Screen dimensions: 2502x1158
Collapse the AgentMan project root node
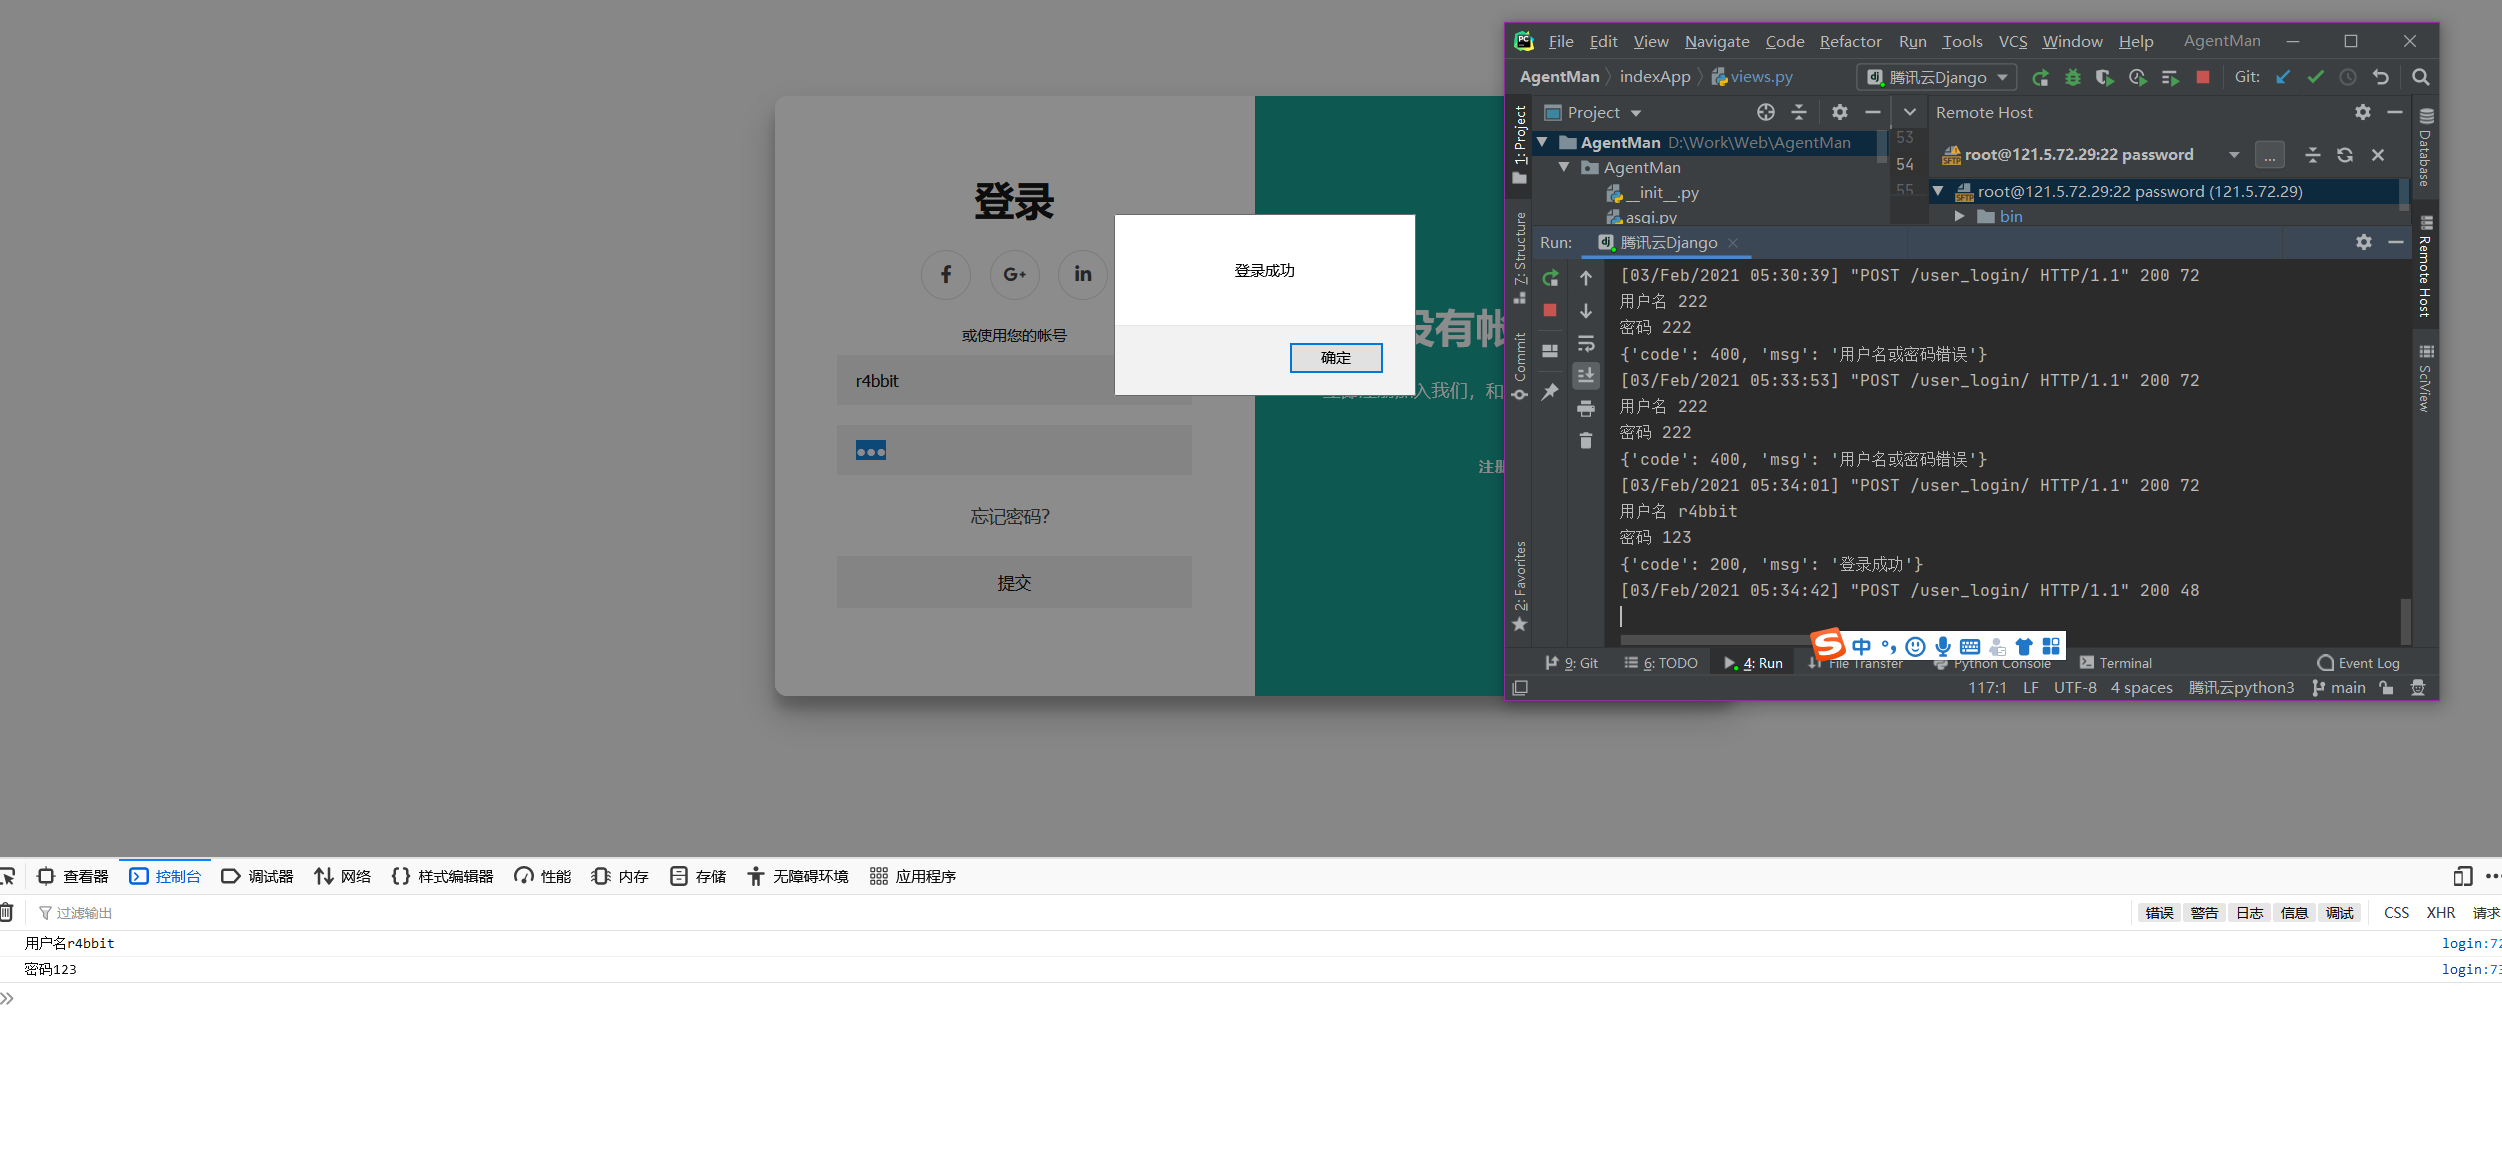click(1543, 143)
